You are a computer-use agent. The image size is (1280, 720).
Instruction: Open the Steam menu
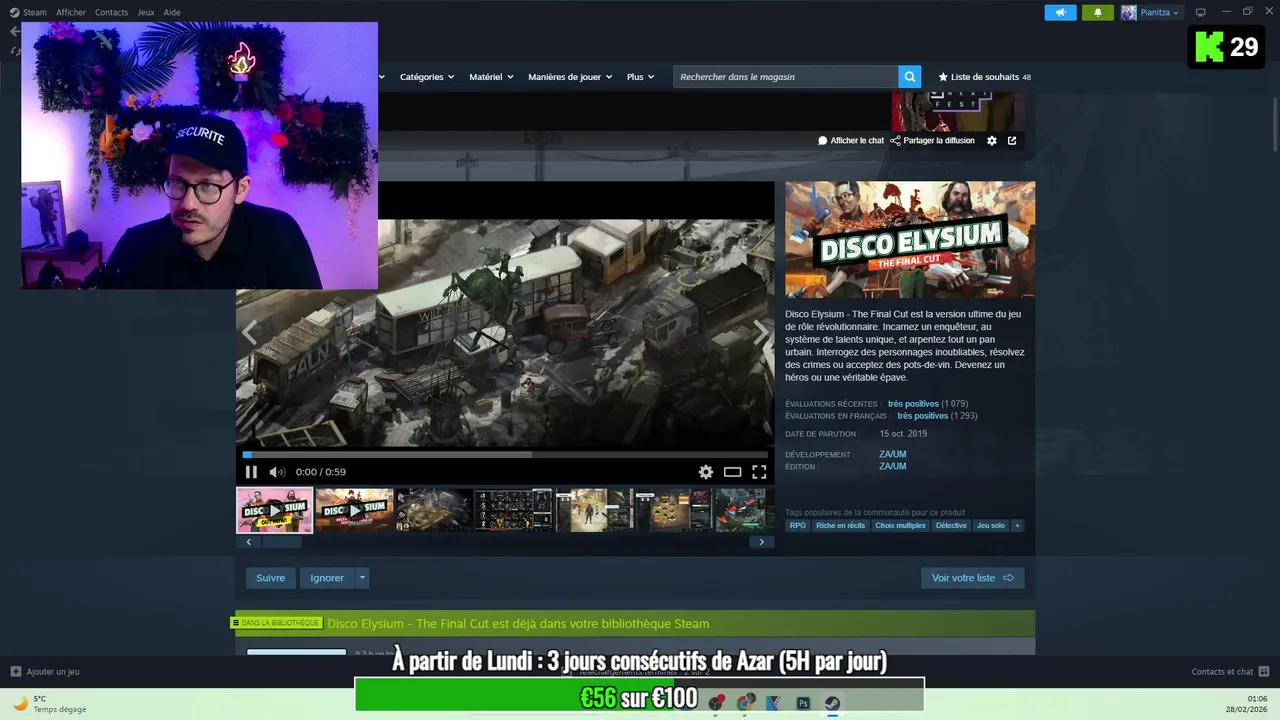pyautogui.click(x=28, y=12)
